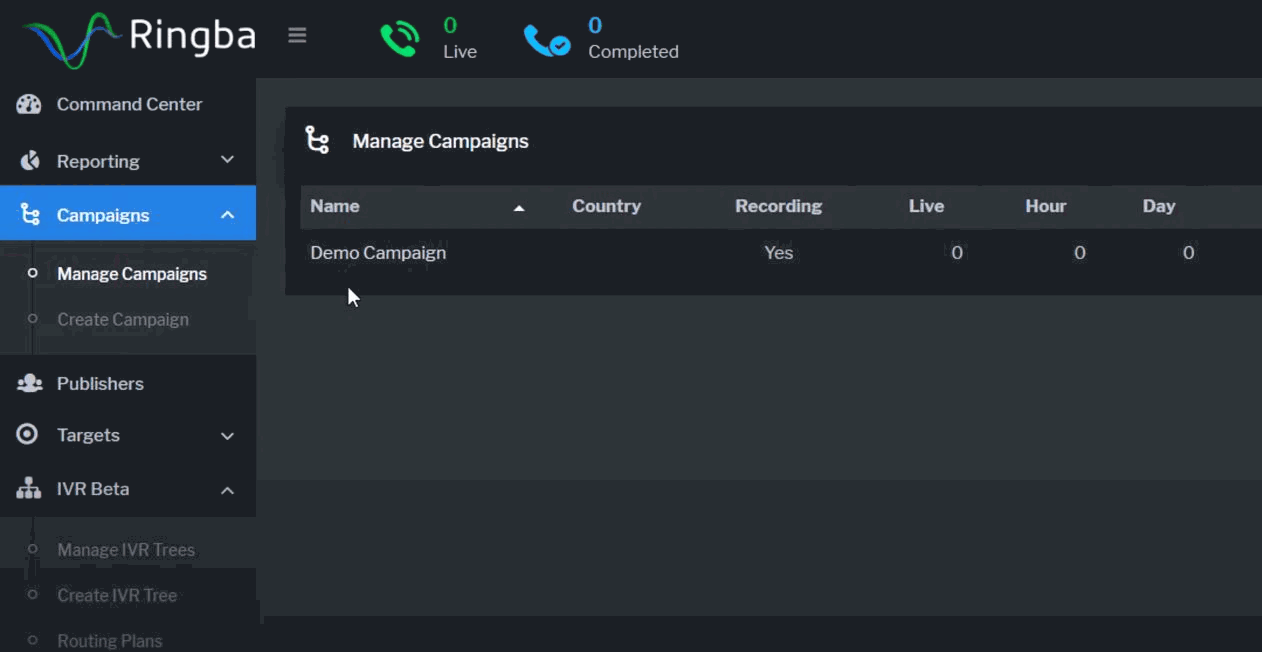Click the Manage Campaigns header icon
Viewport: 1262px width, 652px height.
pyautogui.click(x=317, y=139)
